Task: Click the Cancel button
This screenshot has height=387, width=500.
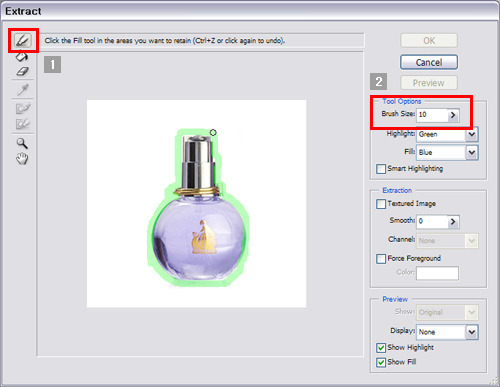Action: (x=429, y=62)
